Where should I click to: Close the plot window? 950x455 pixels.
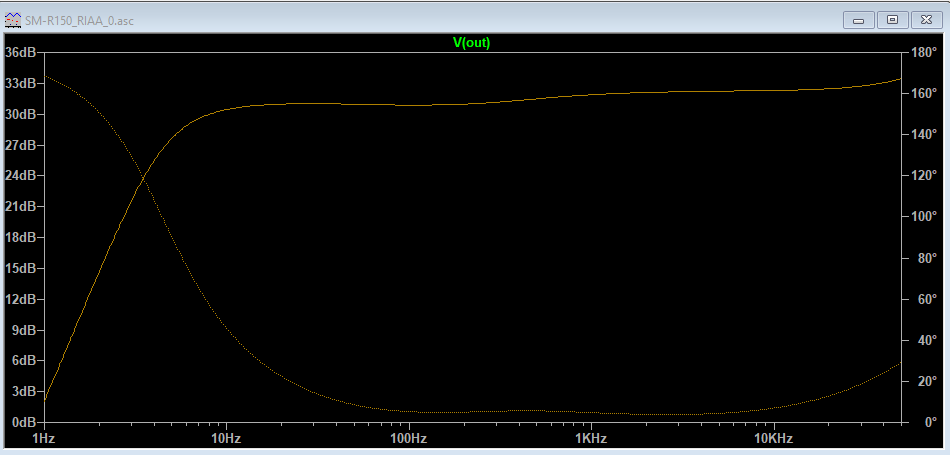click(926, 20)
